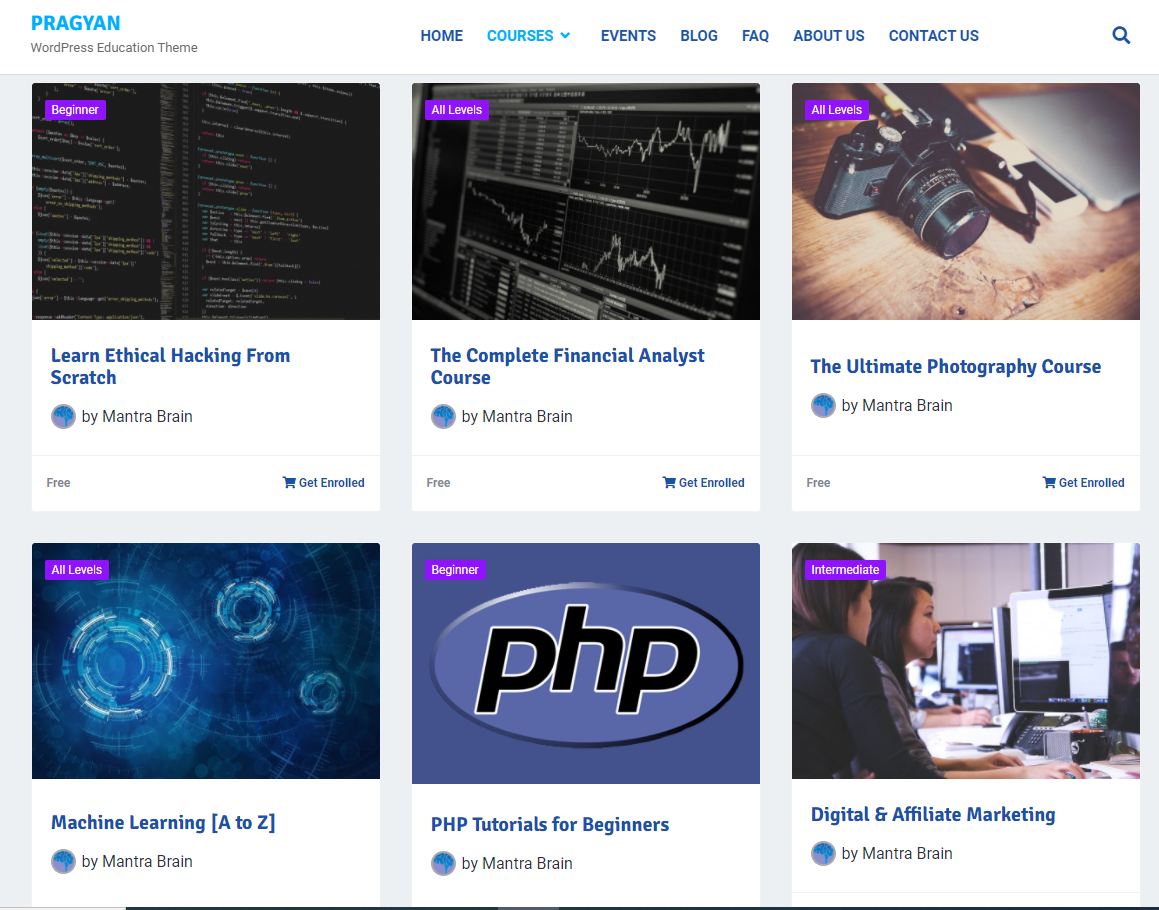Click the cart icon on the Ethical Hacking card
The image size is (1159, 910).
(289, 482)
